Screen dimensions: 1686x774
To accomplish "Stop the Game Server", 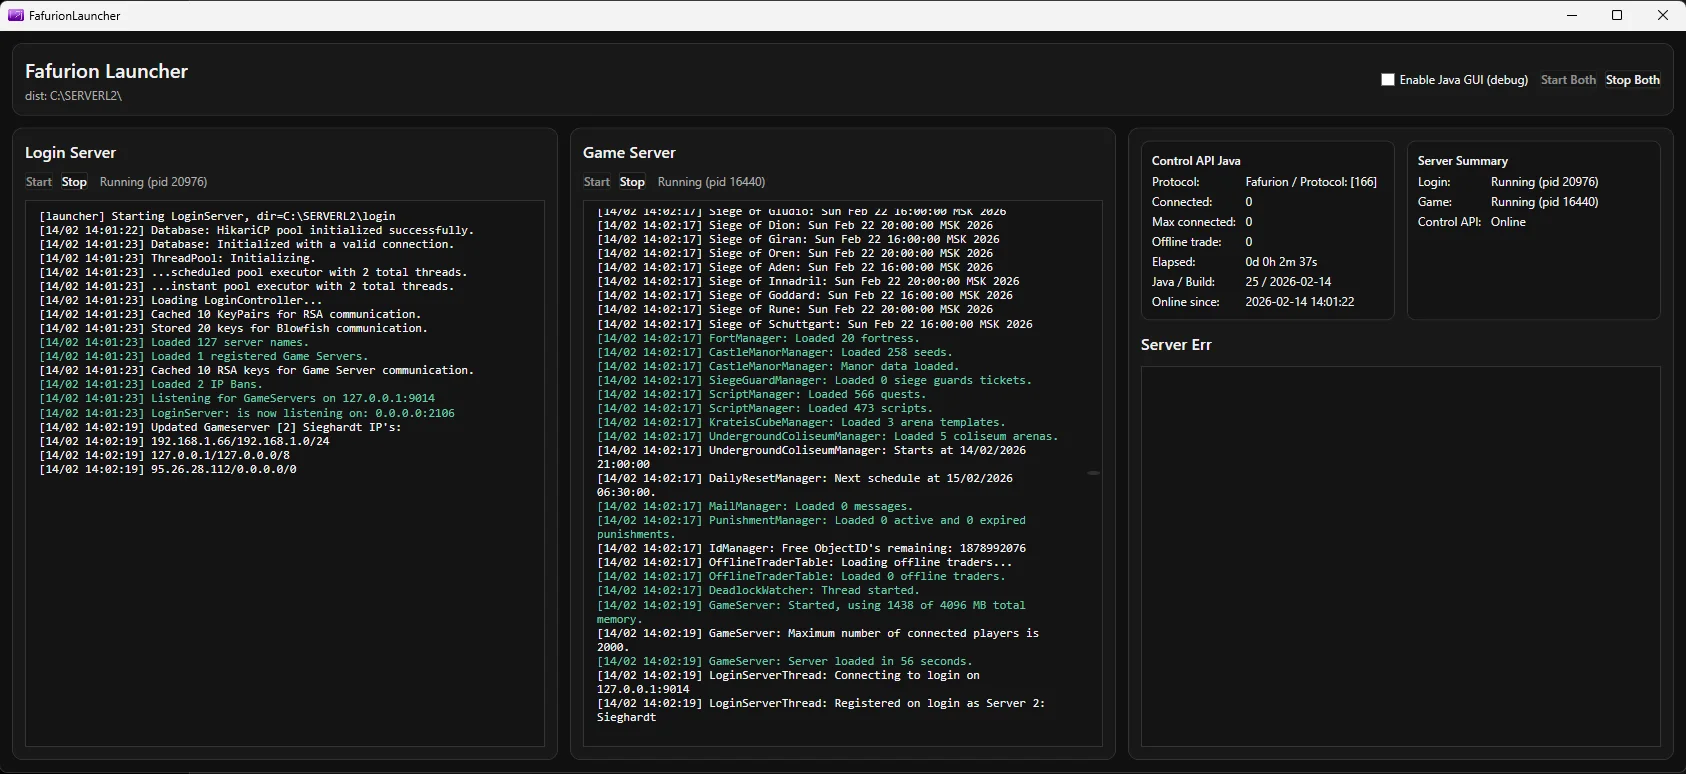I will [x=632, y=182].
